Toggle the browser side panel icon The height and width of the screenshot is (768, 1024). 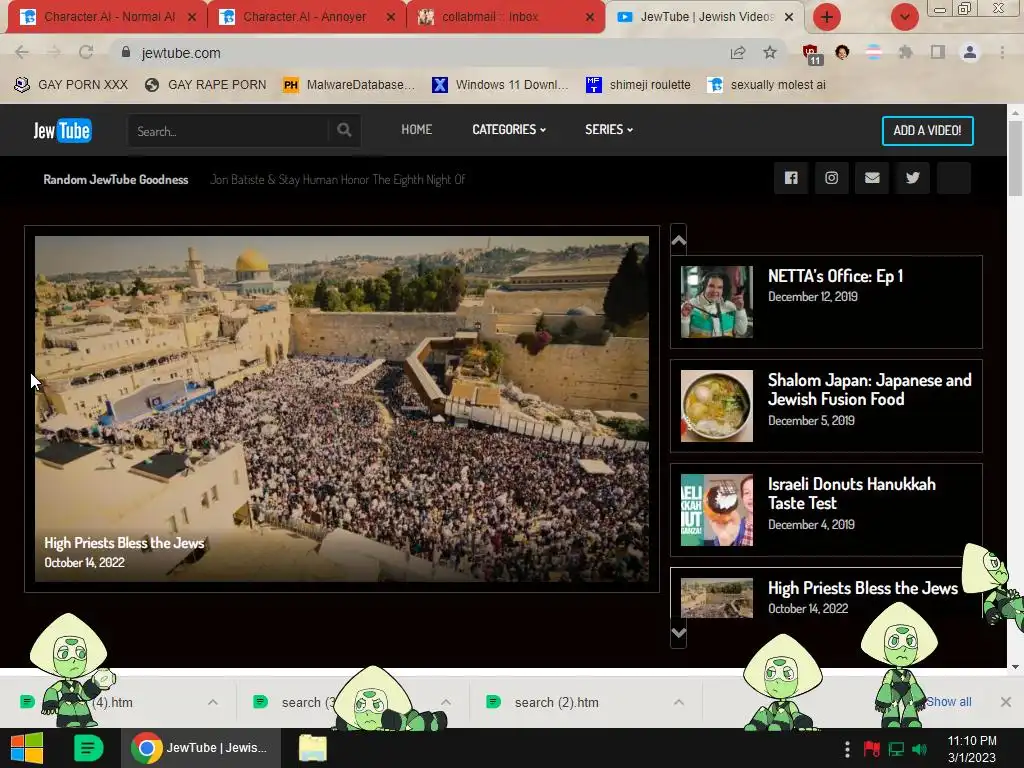point(938,52)
